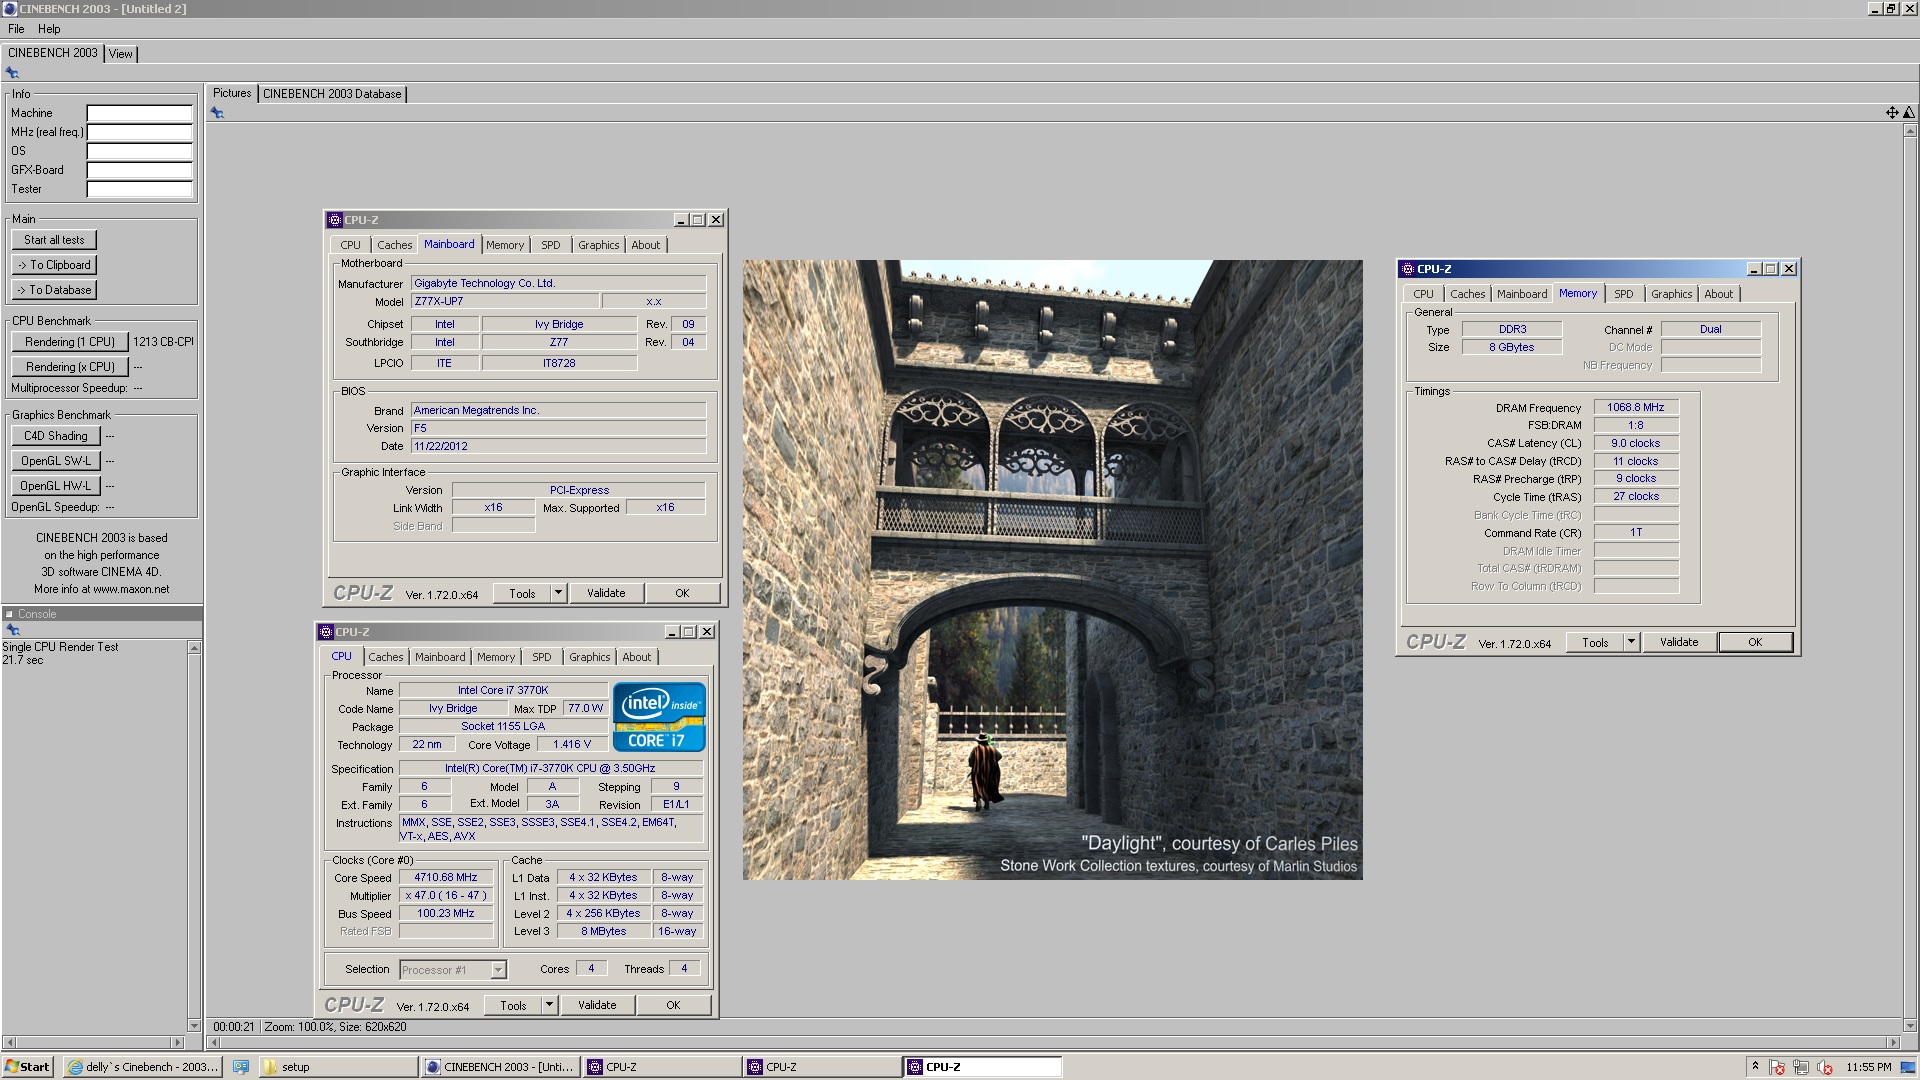Click Tools button in Memory CPU-Z window
1920x1080 pixels.
(x=1595, y=642)
